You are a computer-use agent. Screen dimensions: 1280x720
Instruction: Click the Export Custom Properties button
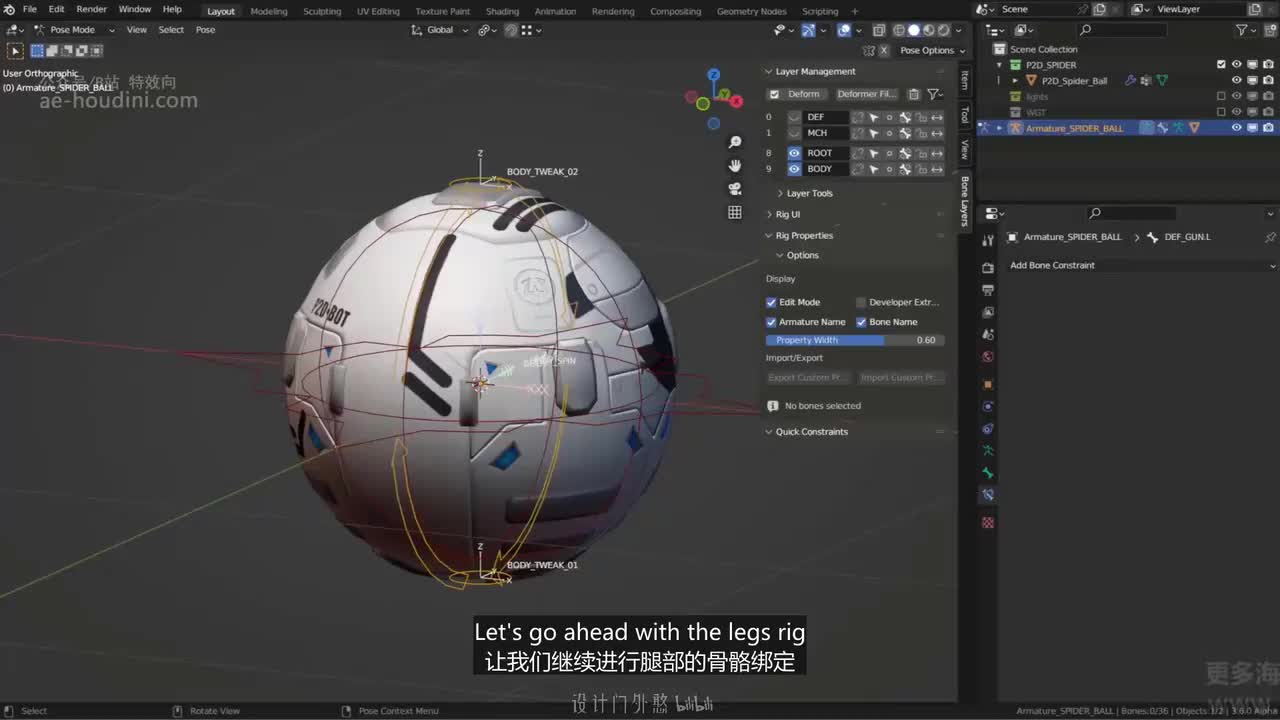(x=809, y=378)
